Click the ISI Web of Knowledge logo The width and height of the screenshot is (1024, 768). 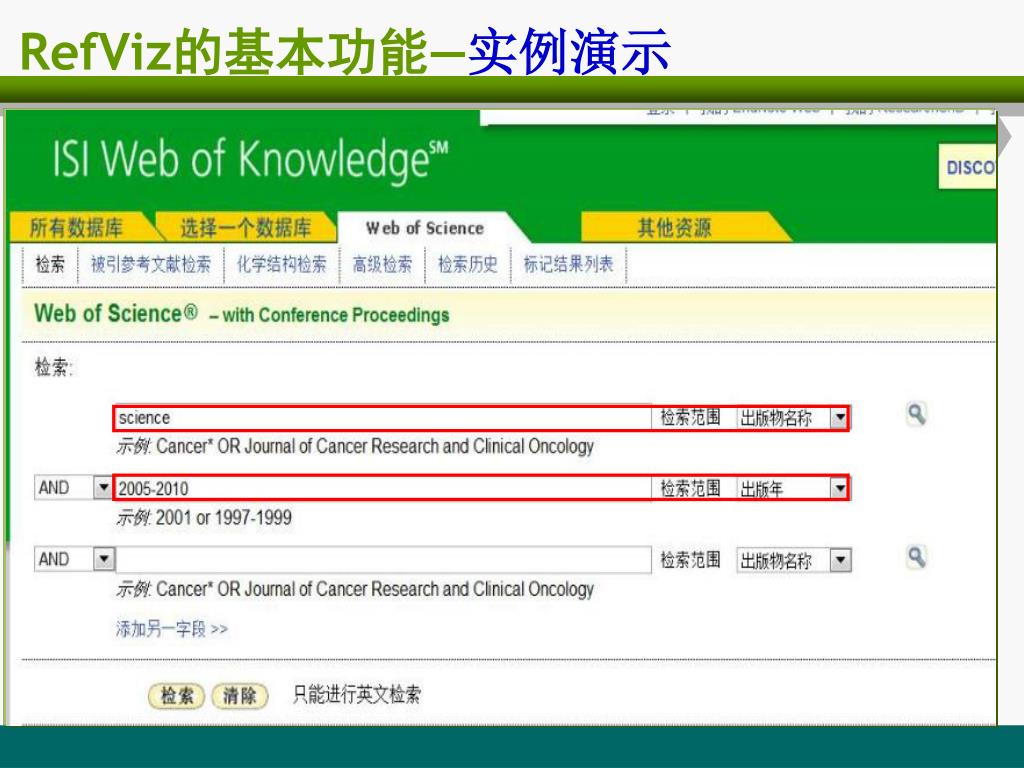coord(250,159)
